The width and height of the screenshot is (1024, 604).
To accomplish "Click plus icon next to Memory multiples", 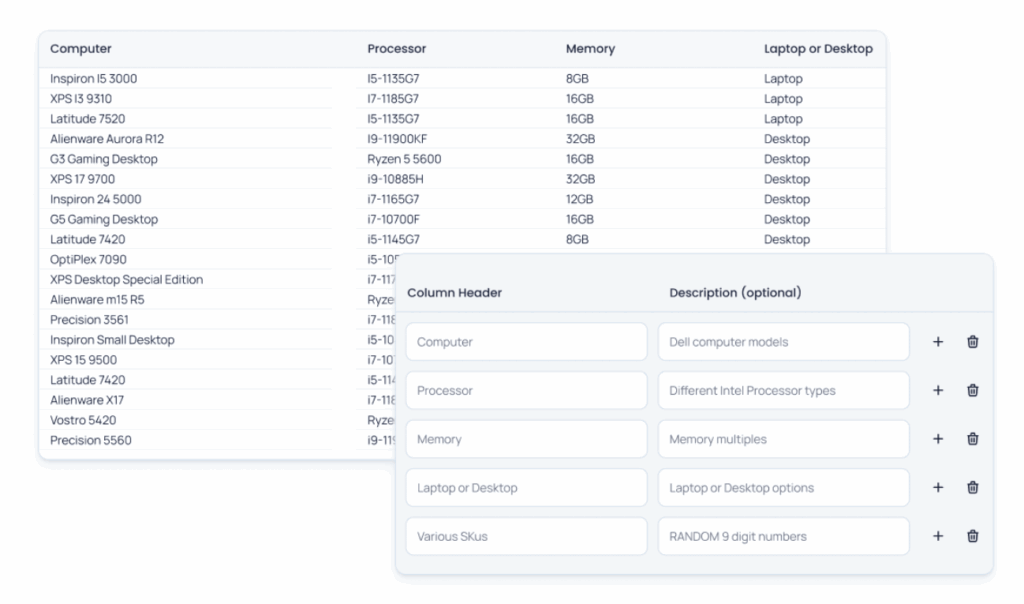I will (938, 439).
